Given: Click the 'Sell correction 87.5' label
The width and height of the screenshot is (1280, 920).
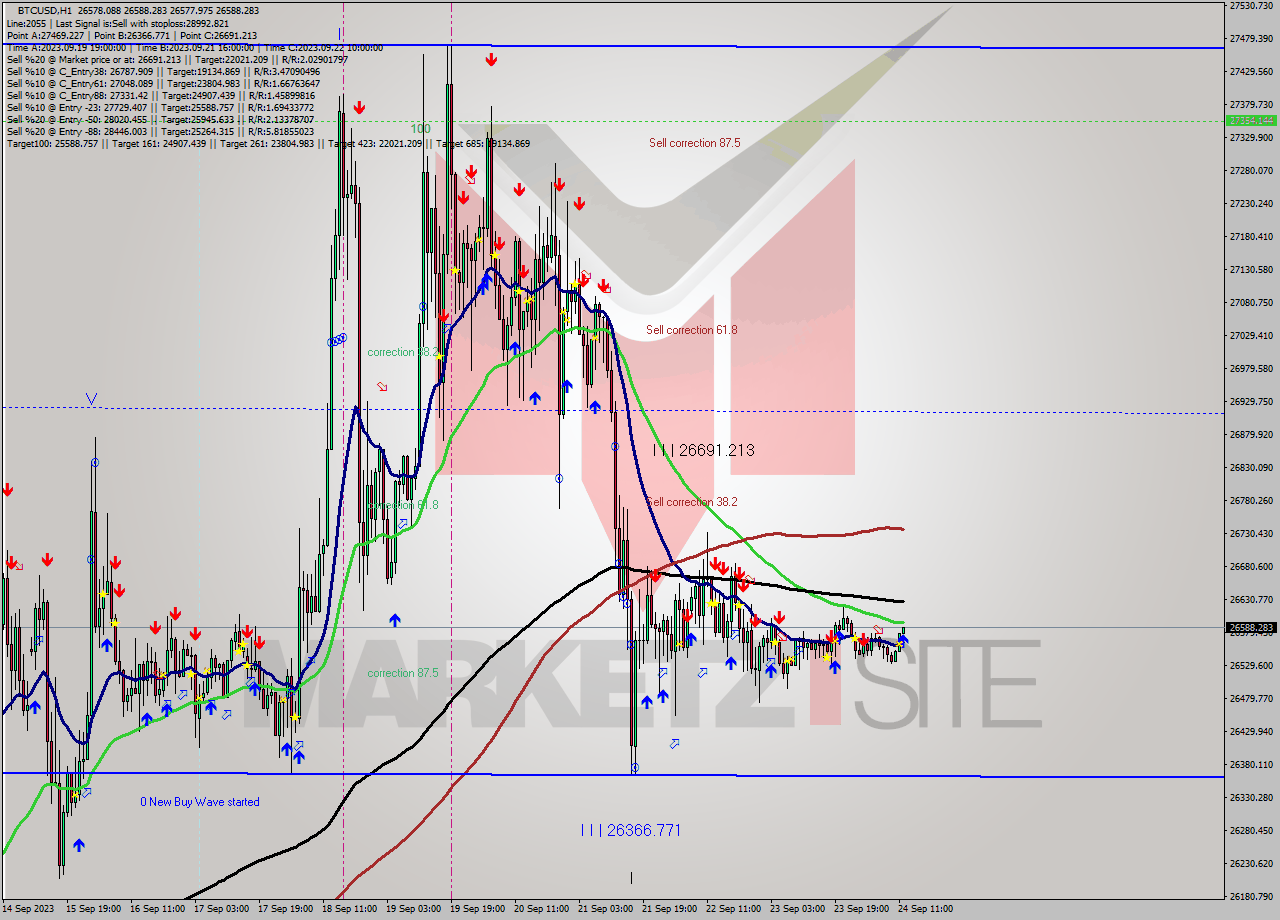Looking at the screenshot, I should (695, 143).
